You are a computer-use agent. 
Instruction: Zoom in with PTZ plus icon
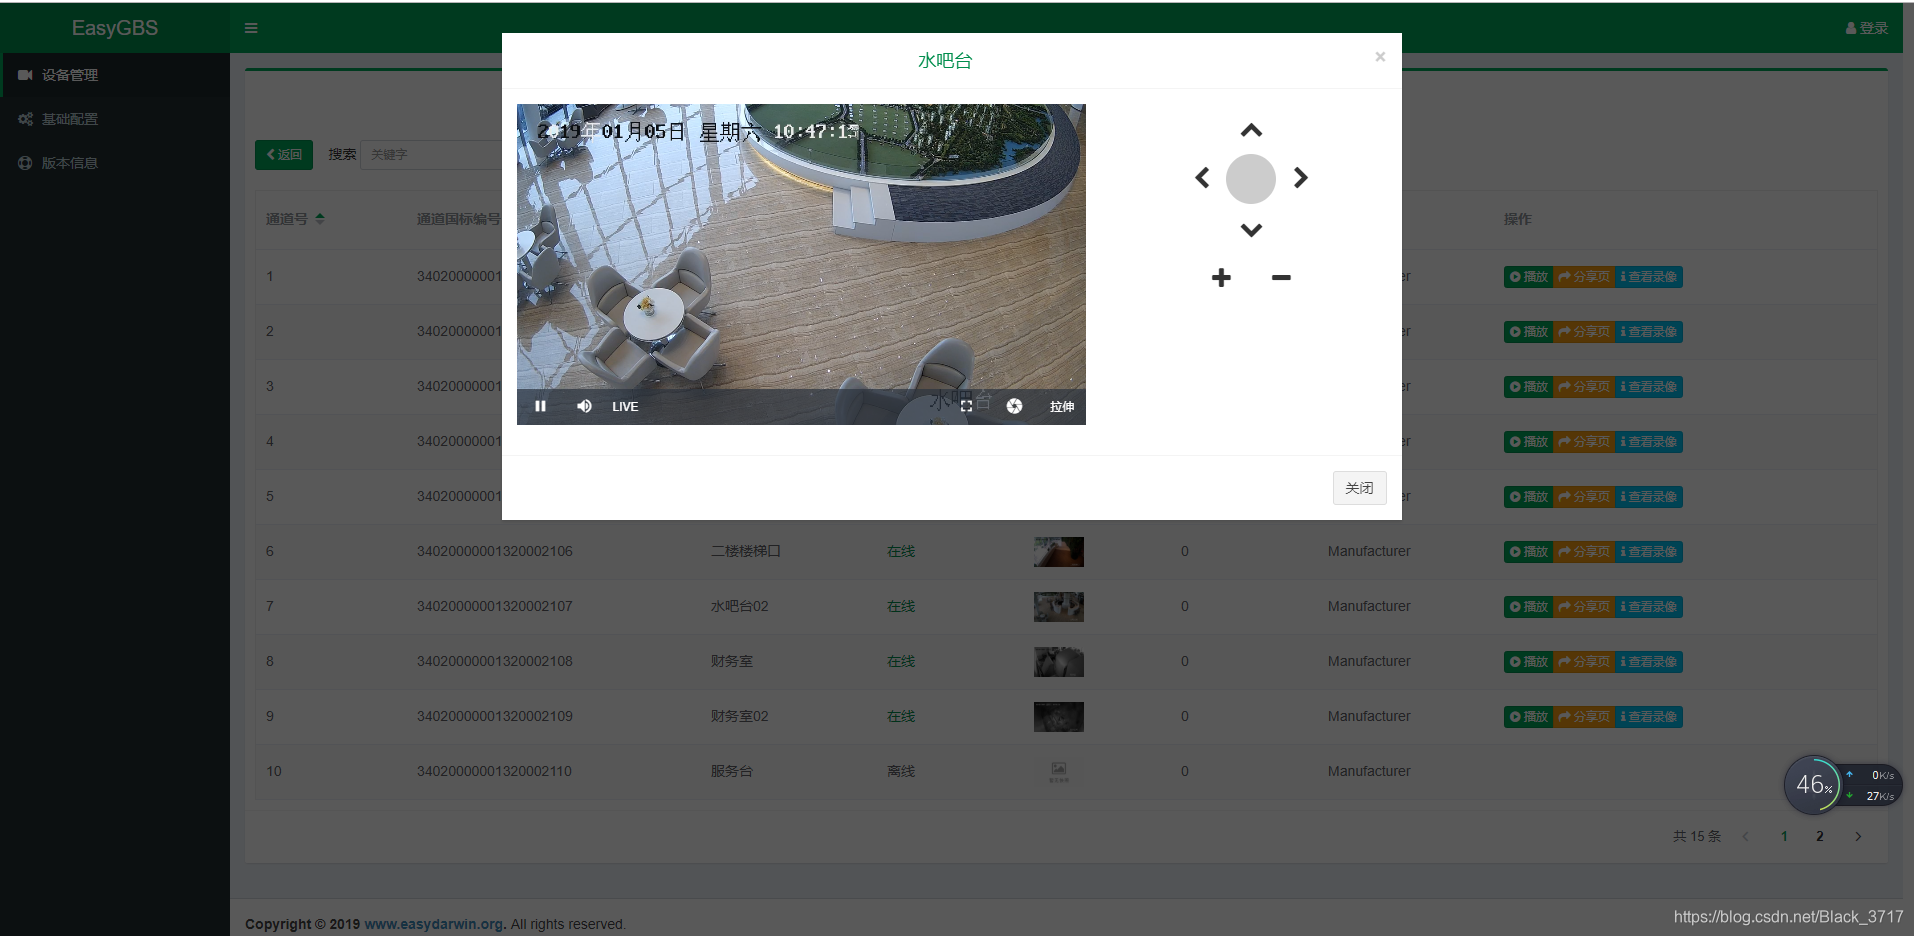click(x=1221, y=278)
